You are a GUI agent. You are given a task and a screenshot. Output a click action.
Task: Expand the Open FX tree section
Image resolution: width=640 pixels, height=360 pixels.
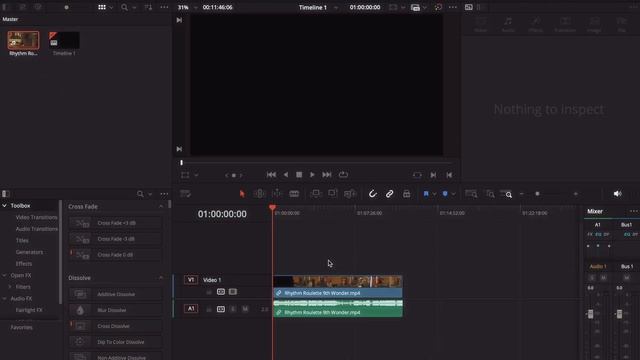coord(4,276)
